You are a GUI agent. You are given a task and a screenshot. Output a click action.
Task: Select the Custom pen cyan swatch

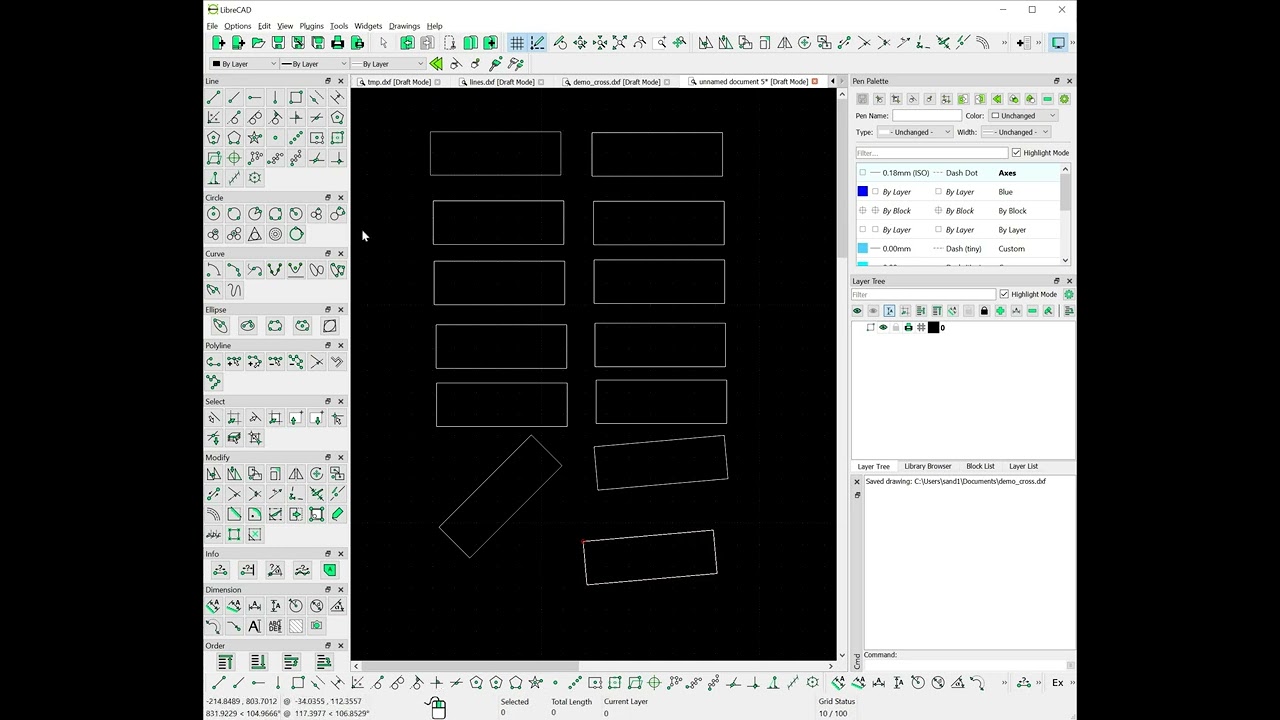click(863, 249)
